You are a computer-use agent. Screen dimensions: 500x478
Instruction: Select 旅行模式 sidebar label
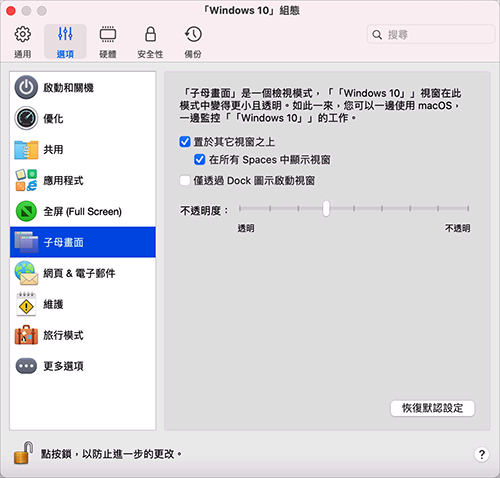point(63,335)
